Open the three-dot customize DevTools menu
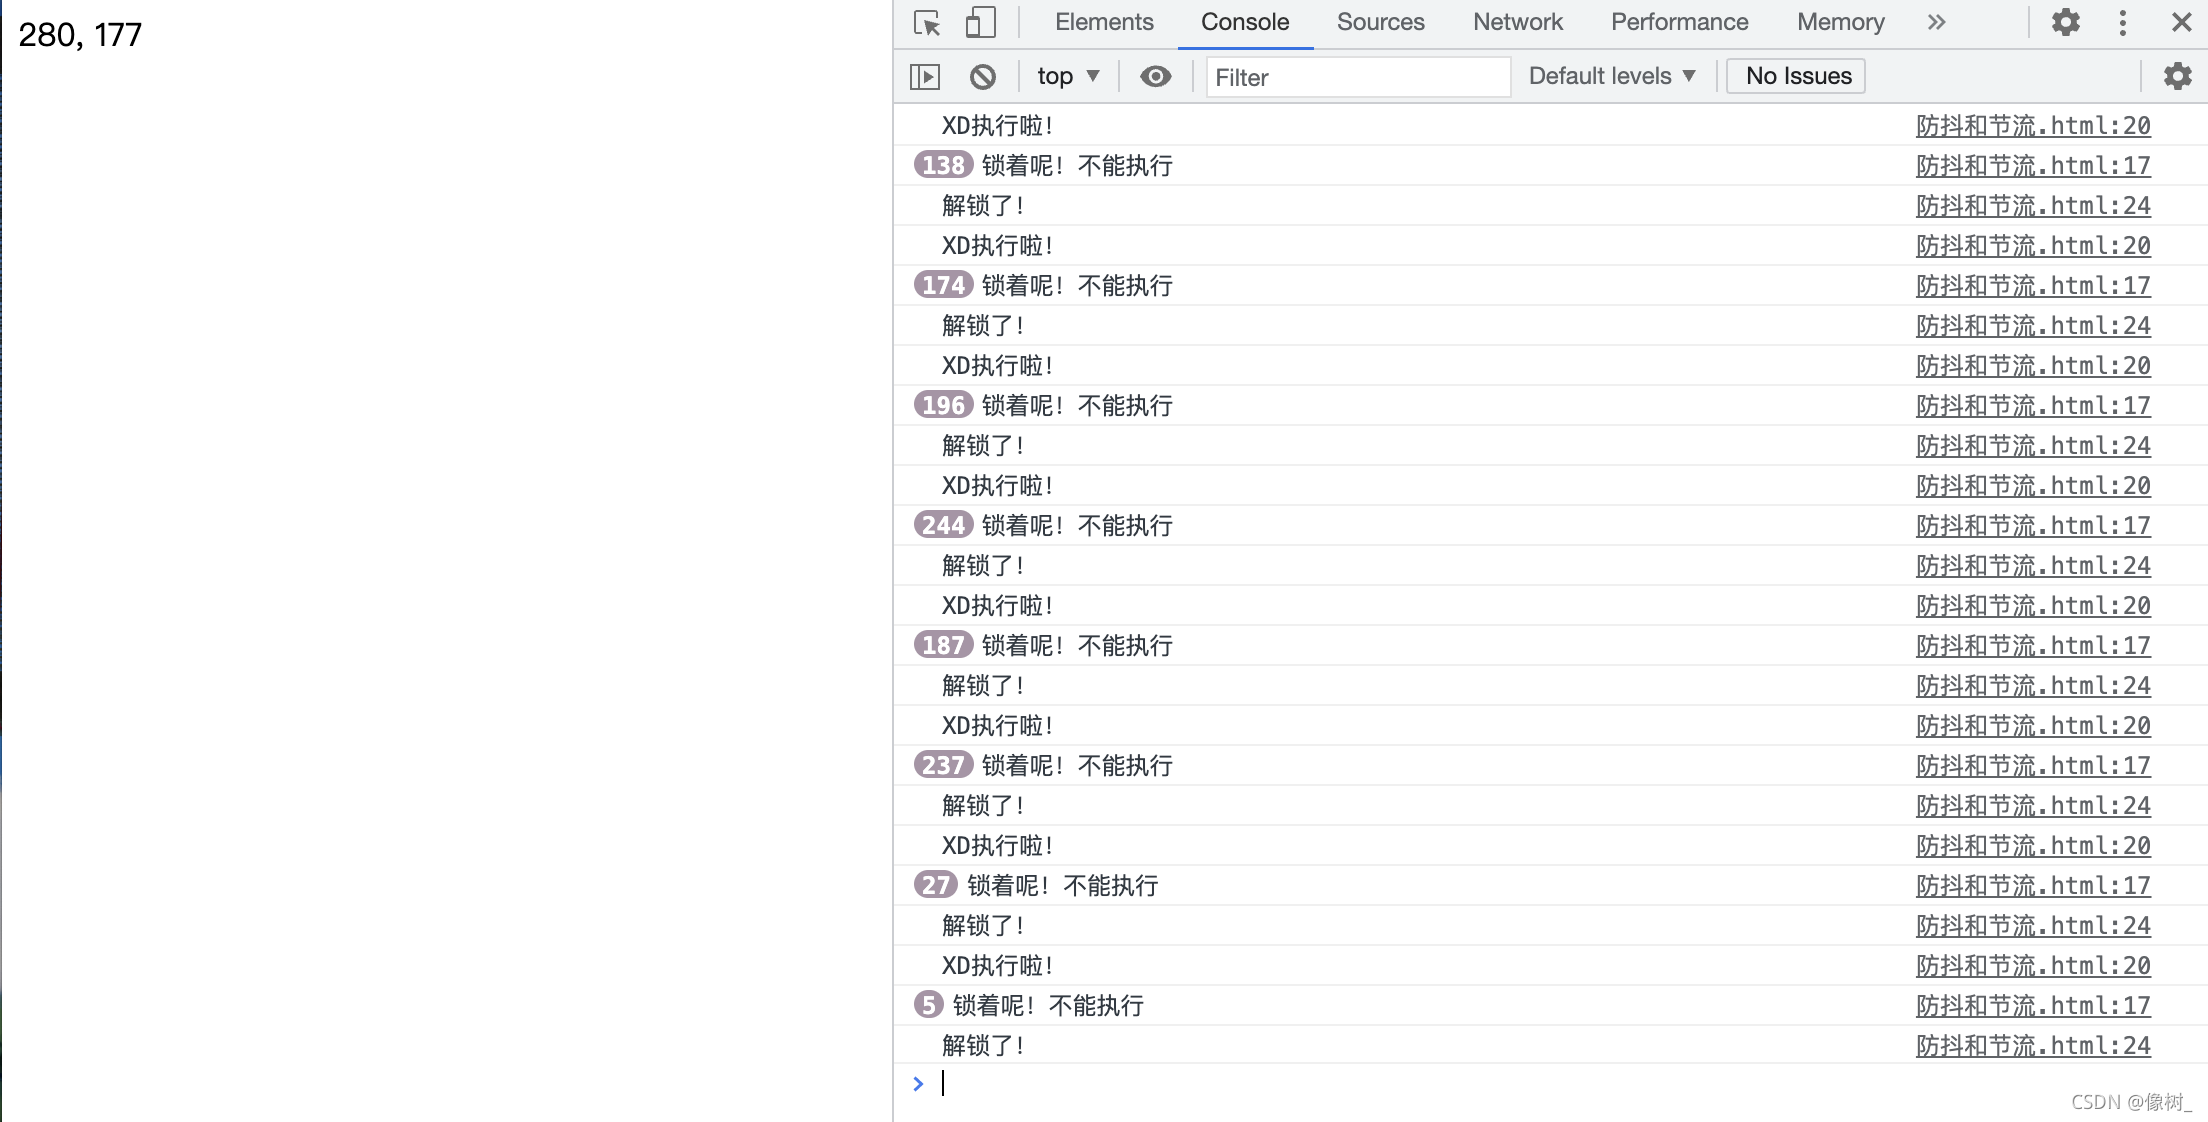 pyautogui.click(x=2123, y=22)
